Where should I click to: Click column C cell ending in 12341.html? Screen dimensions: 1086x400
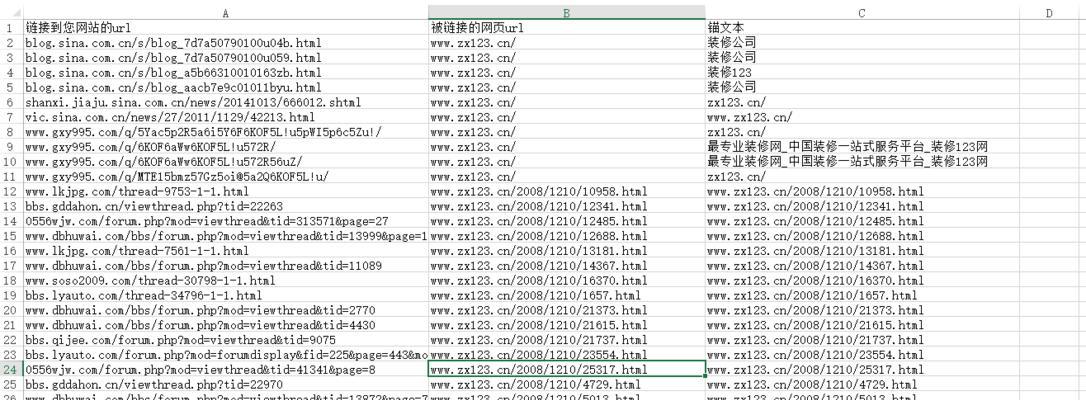[815, 206]
